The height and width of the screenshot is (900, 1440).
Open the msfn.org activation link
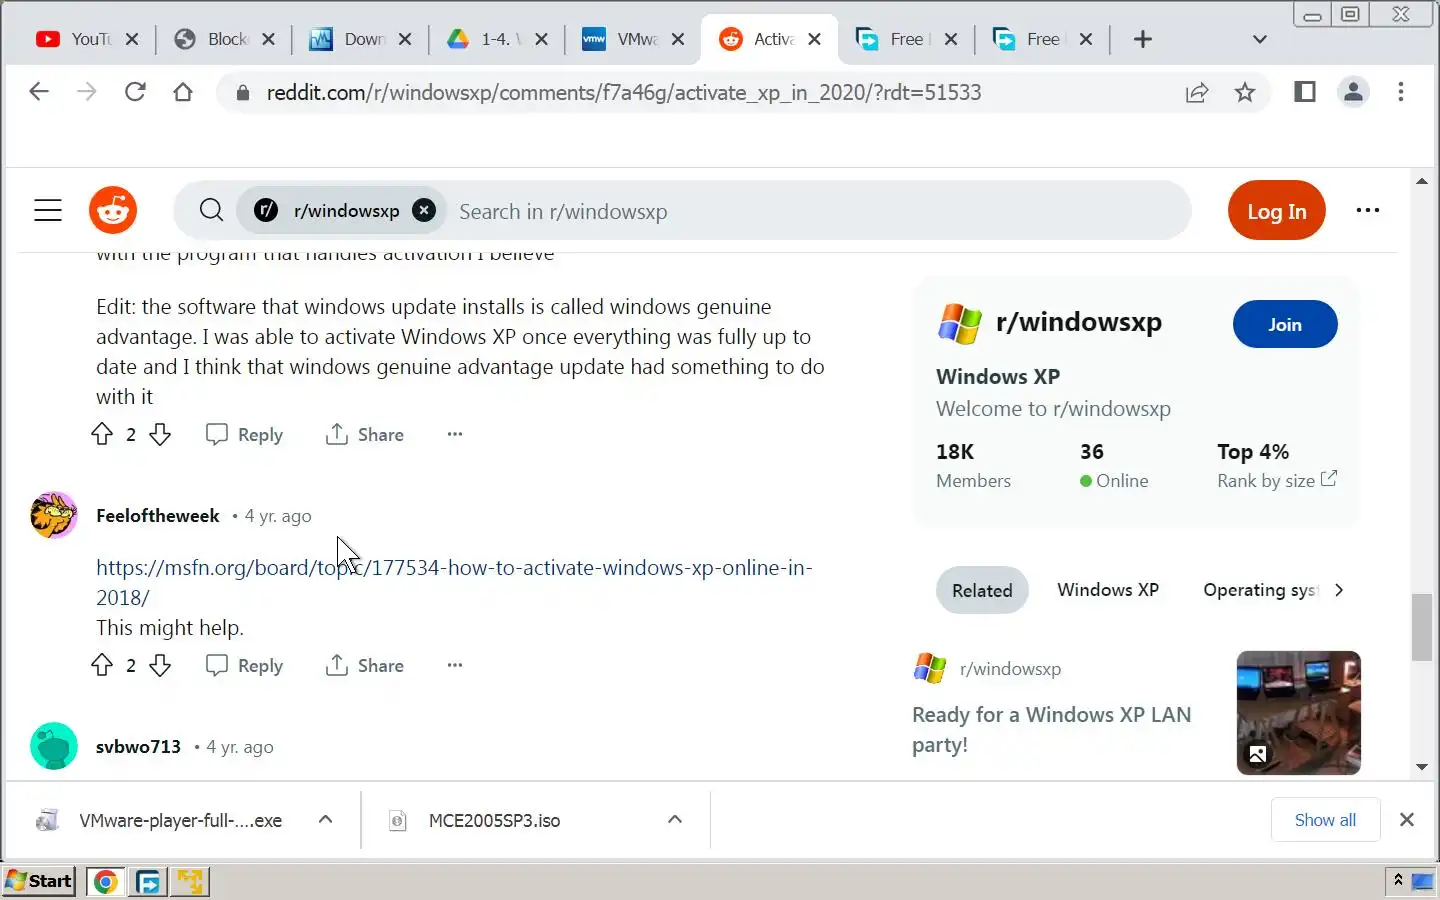click(454, 582)
